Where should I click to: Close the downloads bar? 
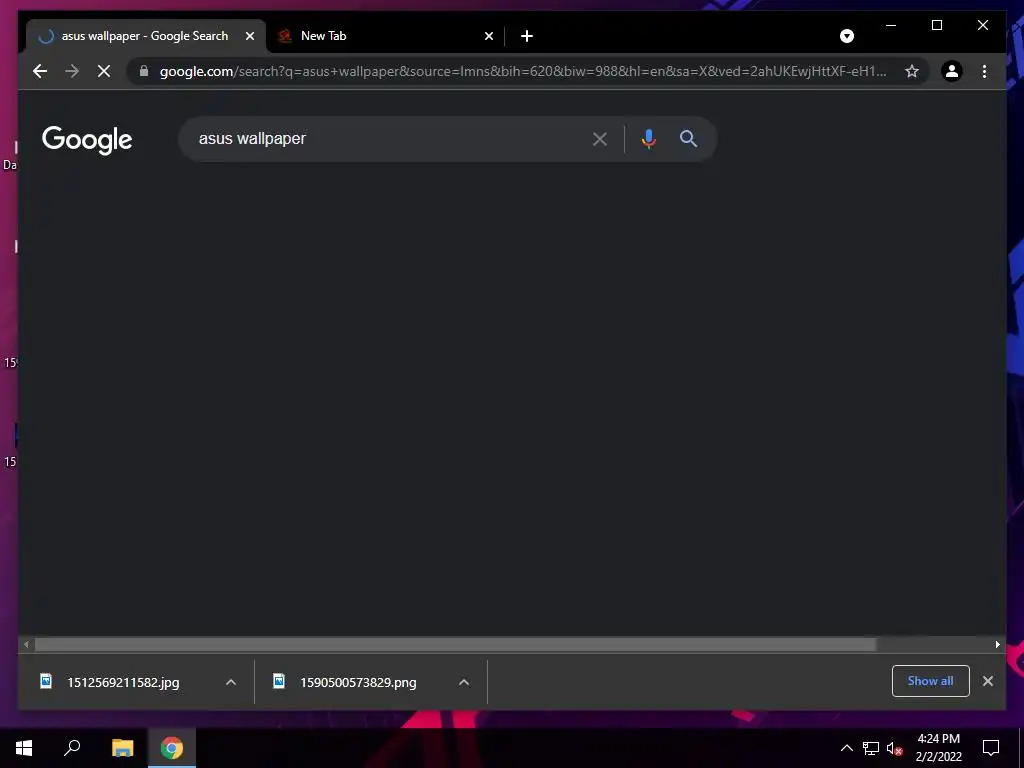point(987,681)
